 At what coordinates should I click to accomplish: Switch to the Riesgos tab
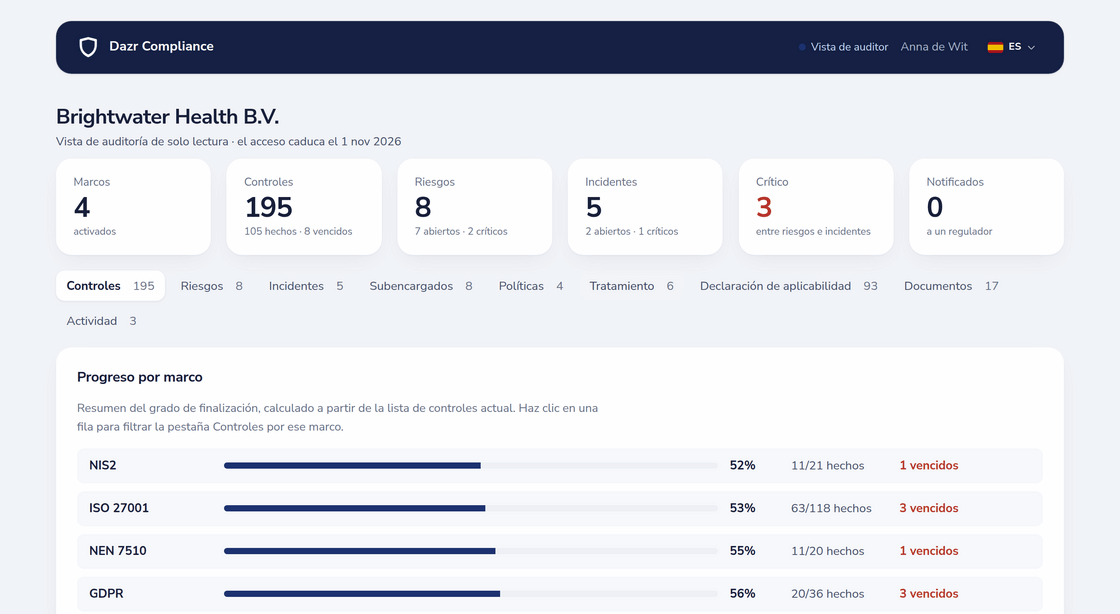tap(211, 286)
